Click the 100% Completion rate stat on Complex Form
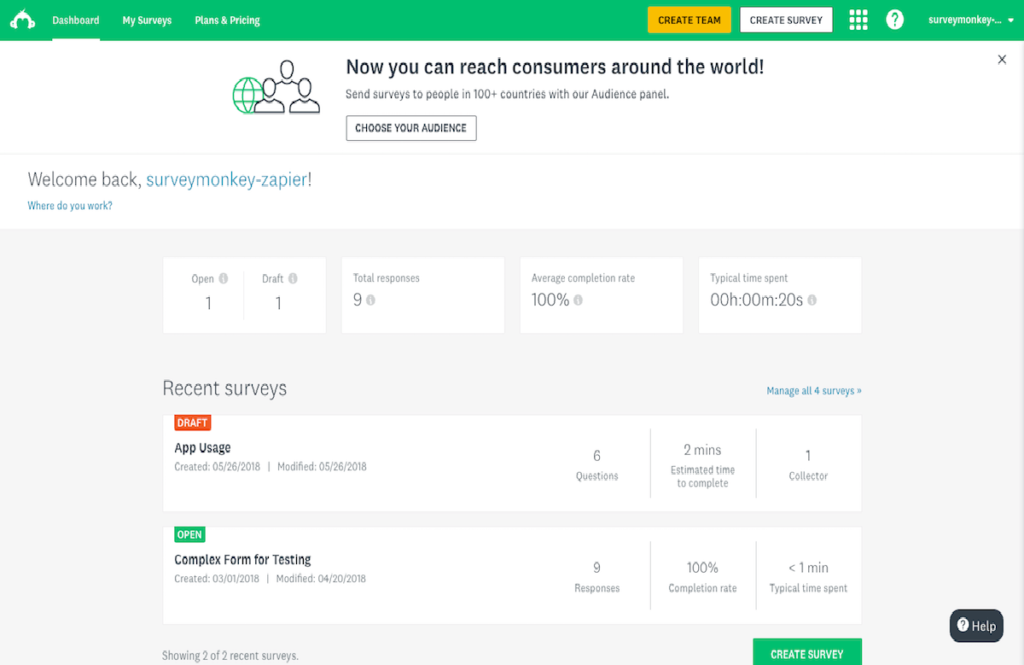1024x665 pixels. [x=703, y=577]
